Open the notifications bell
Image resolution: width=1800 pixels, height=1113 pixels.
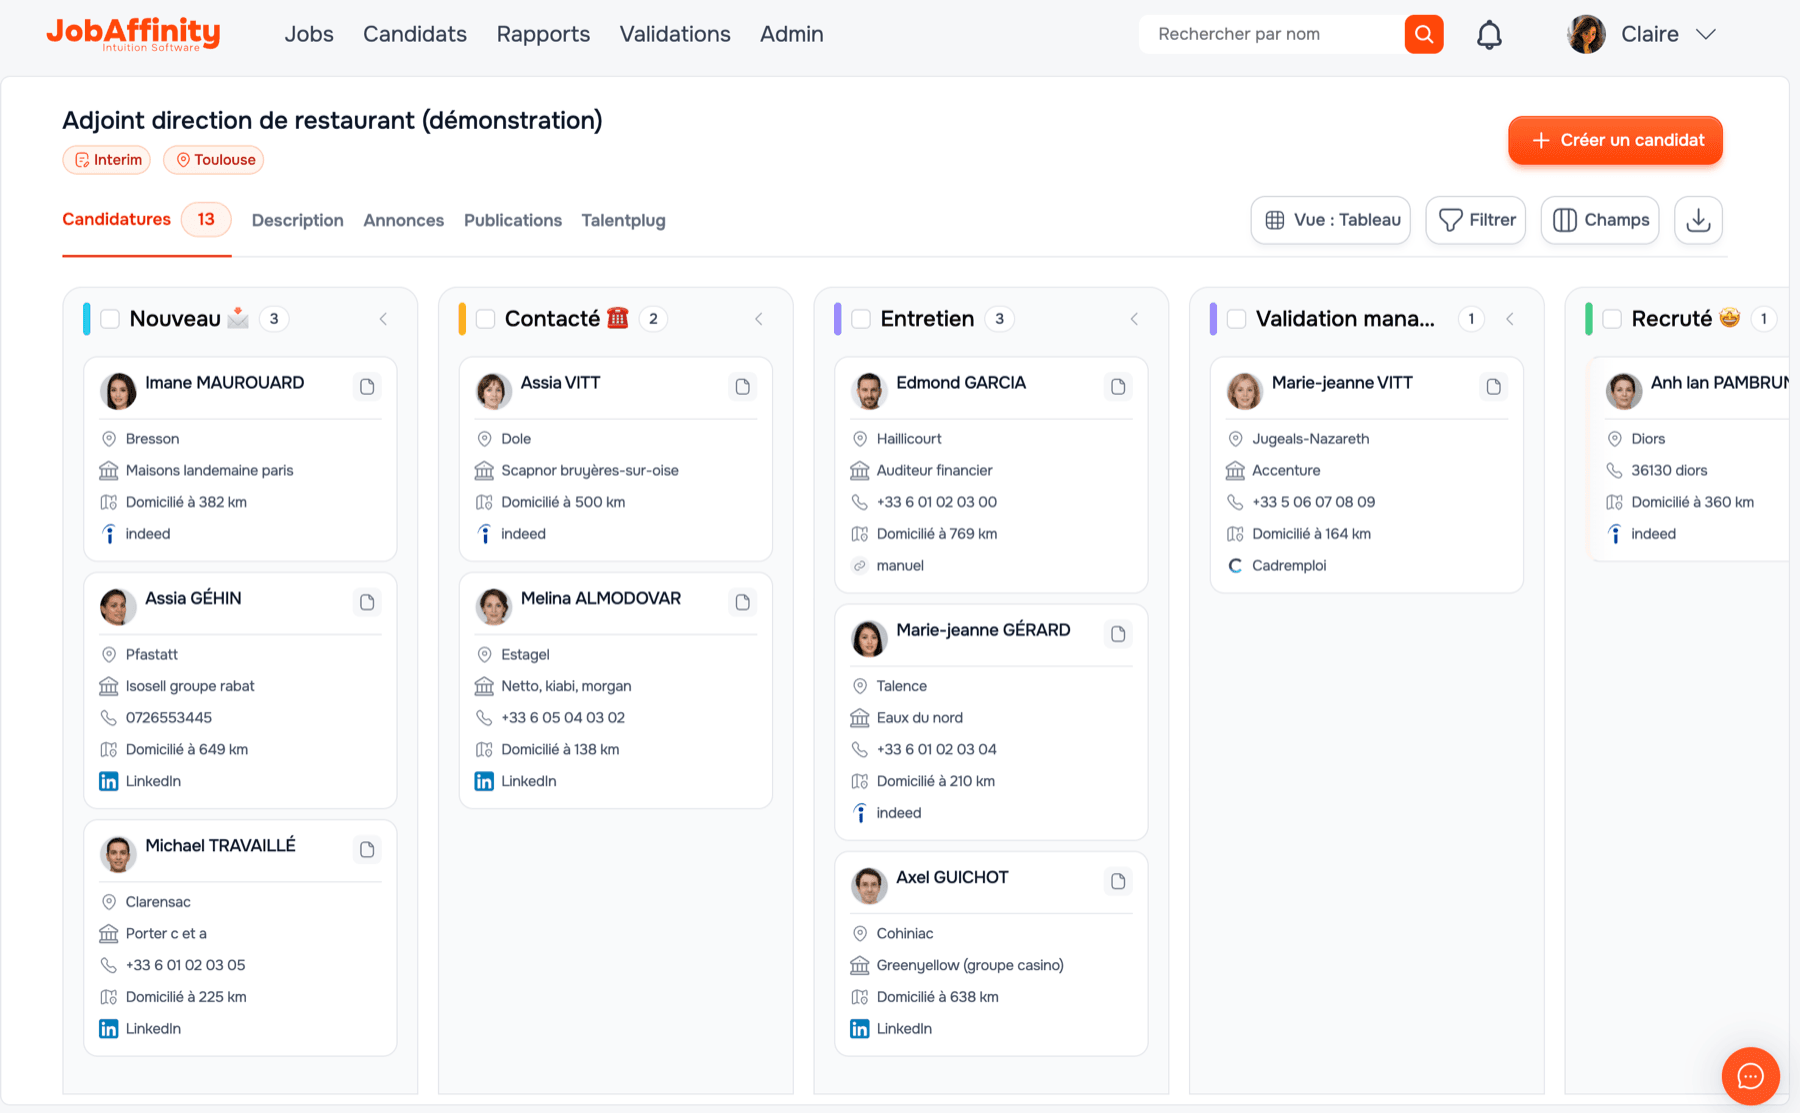click(x=1489, y=35)
